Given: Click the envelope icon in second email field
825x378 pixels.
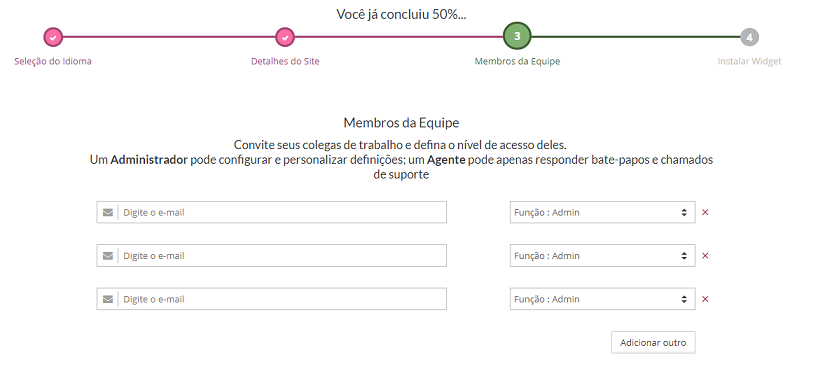Looking at the screenshot, I should coord(108,256).
